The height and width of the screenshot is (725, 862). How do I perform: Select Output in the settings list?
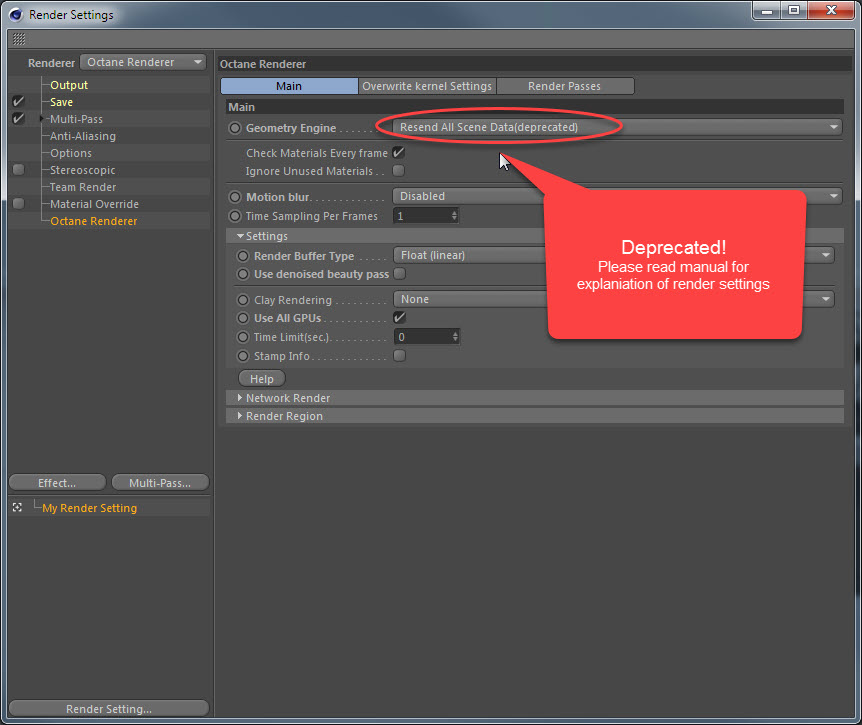click(x=69, y=85)
